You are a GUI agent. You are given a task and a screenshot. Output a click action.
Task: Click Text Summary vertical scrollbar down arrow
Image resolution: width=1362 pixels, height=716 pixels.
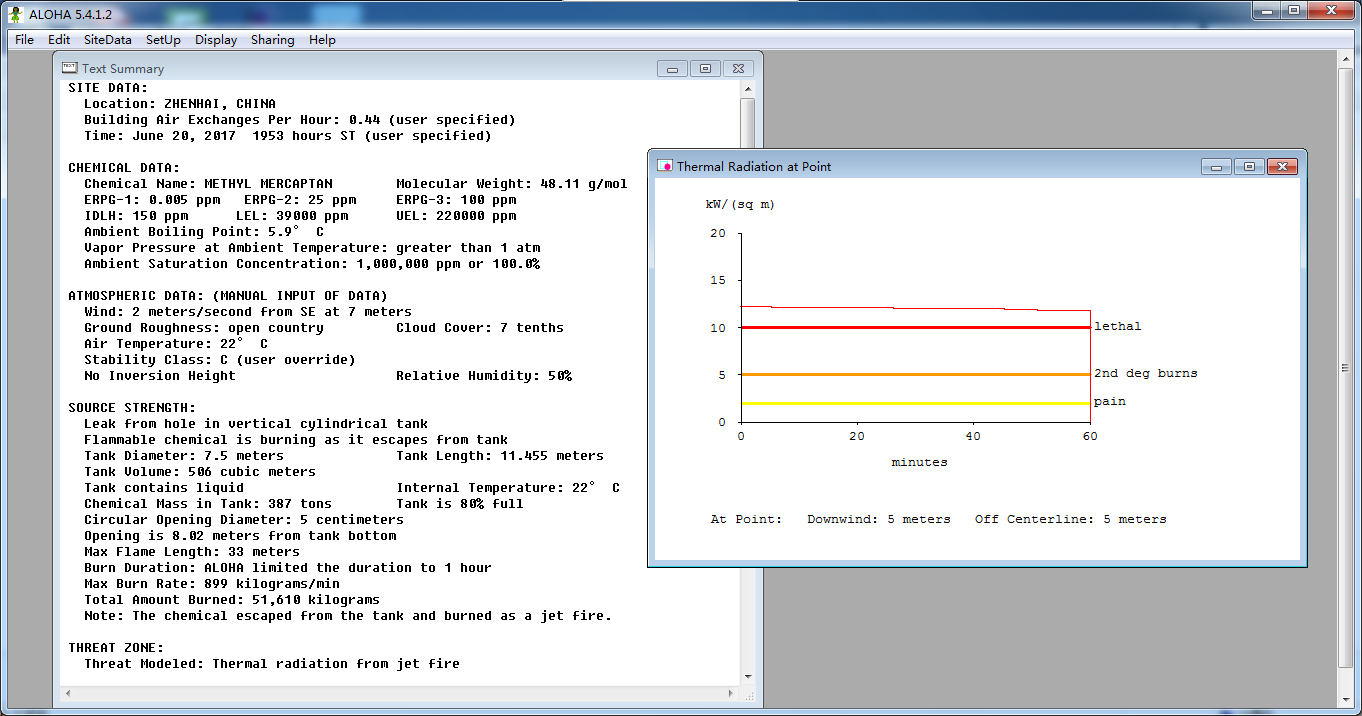[x=748, y=678]
